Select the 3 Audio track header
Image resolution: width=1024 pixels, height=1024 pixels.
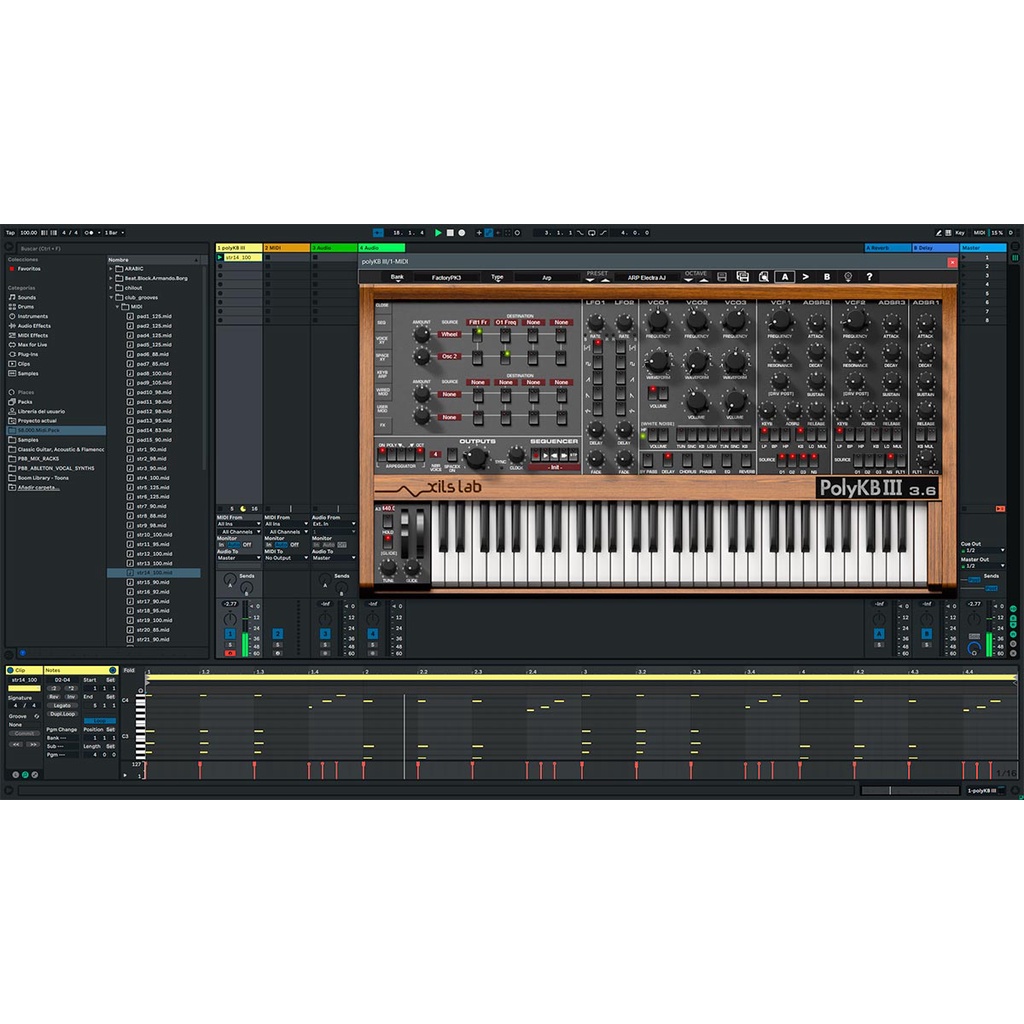pyautogui.click(x=334, y=248)
